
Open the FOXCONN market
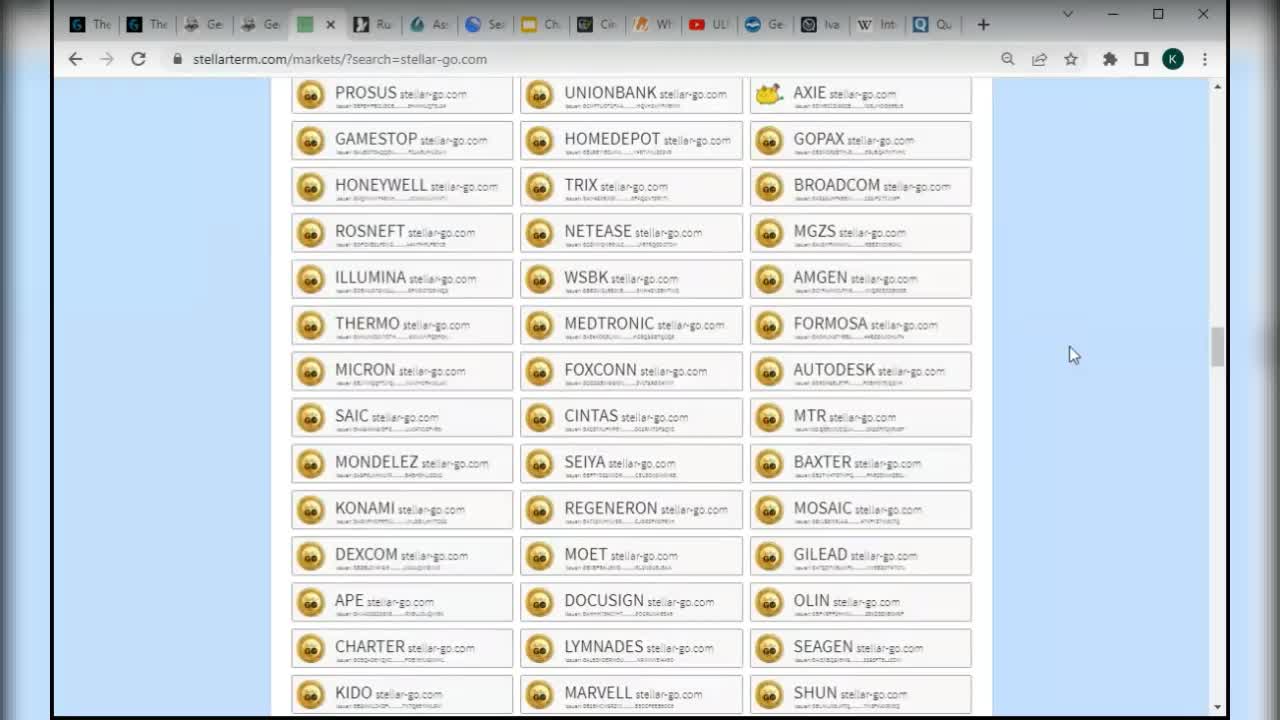(x=631, y=371)
